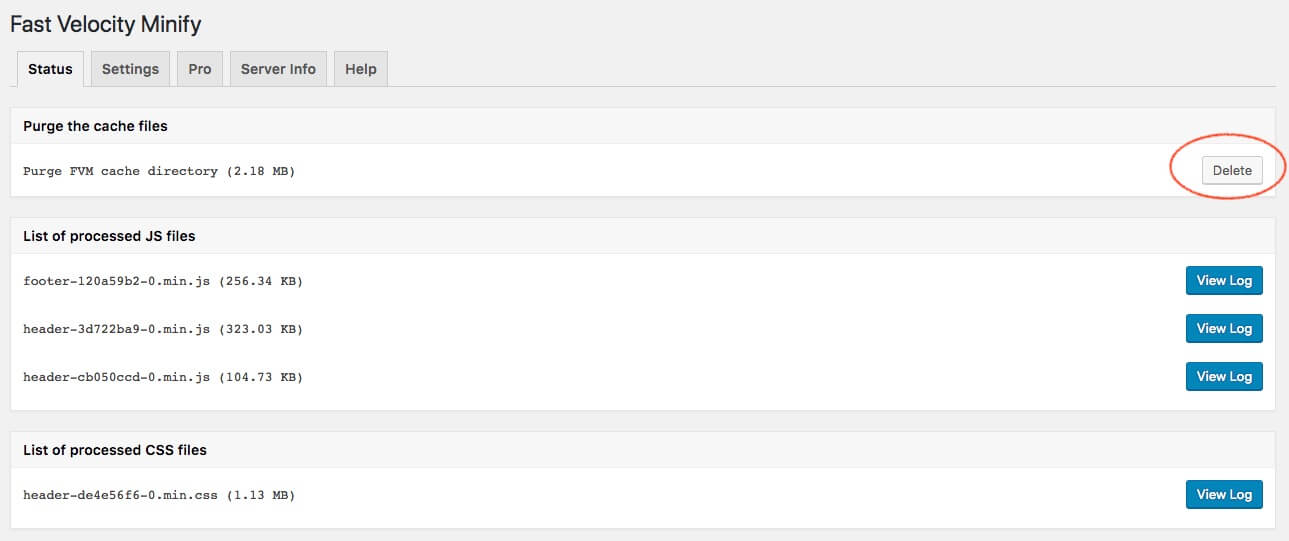The height and width of the screenshot is (541, 1289).
Task: Click View Log beside header-cb050ccd-0.min.js
Action: coord(1224,377)
